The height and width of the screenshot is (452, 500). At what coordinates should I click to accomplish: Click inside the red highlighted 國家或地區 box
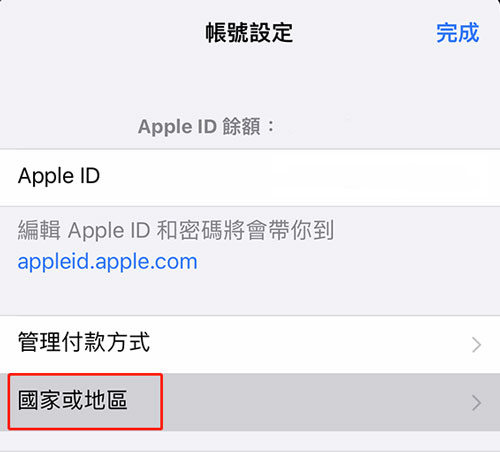tap(85, 401)
